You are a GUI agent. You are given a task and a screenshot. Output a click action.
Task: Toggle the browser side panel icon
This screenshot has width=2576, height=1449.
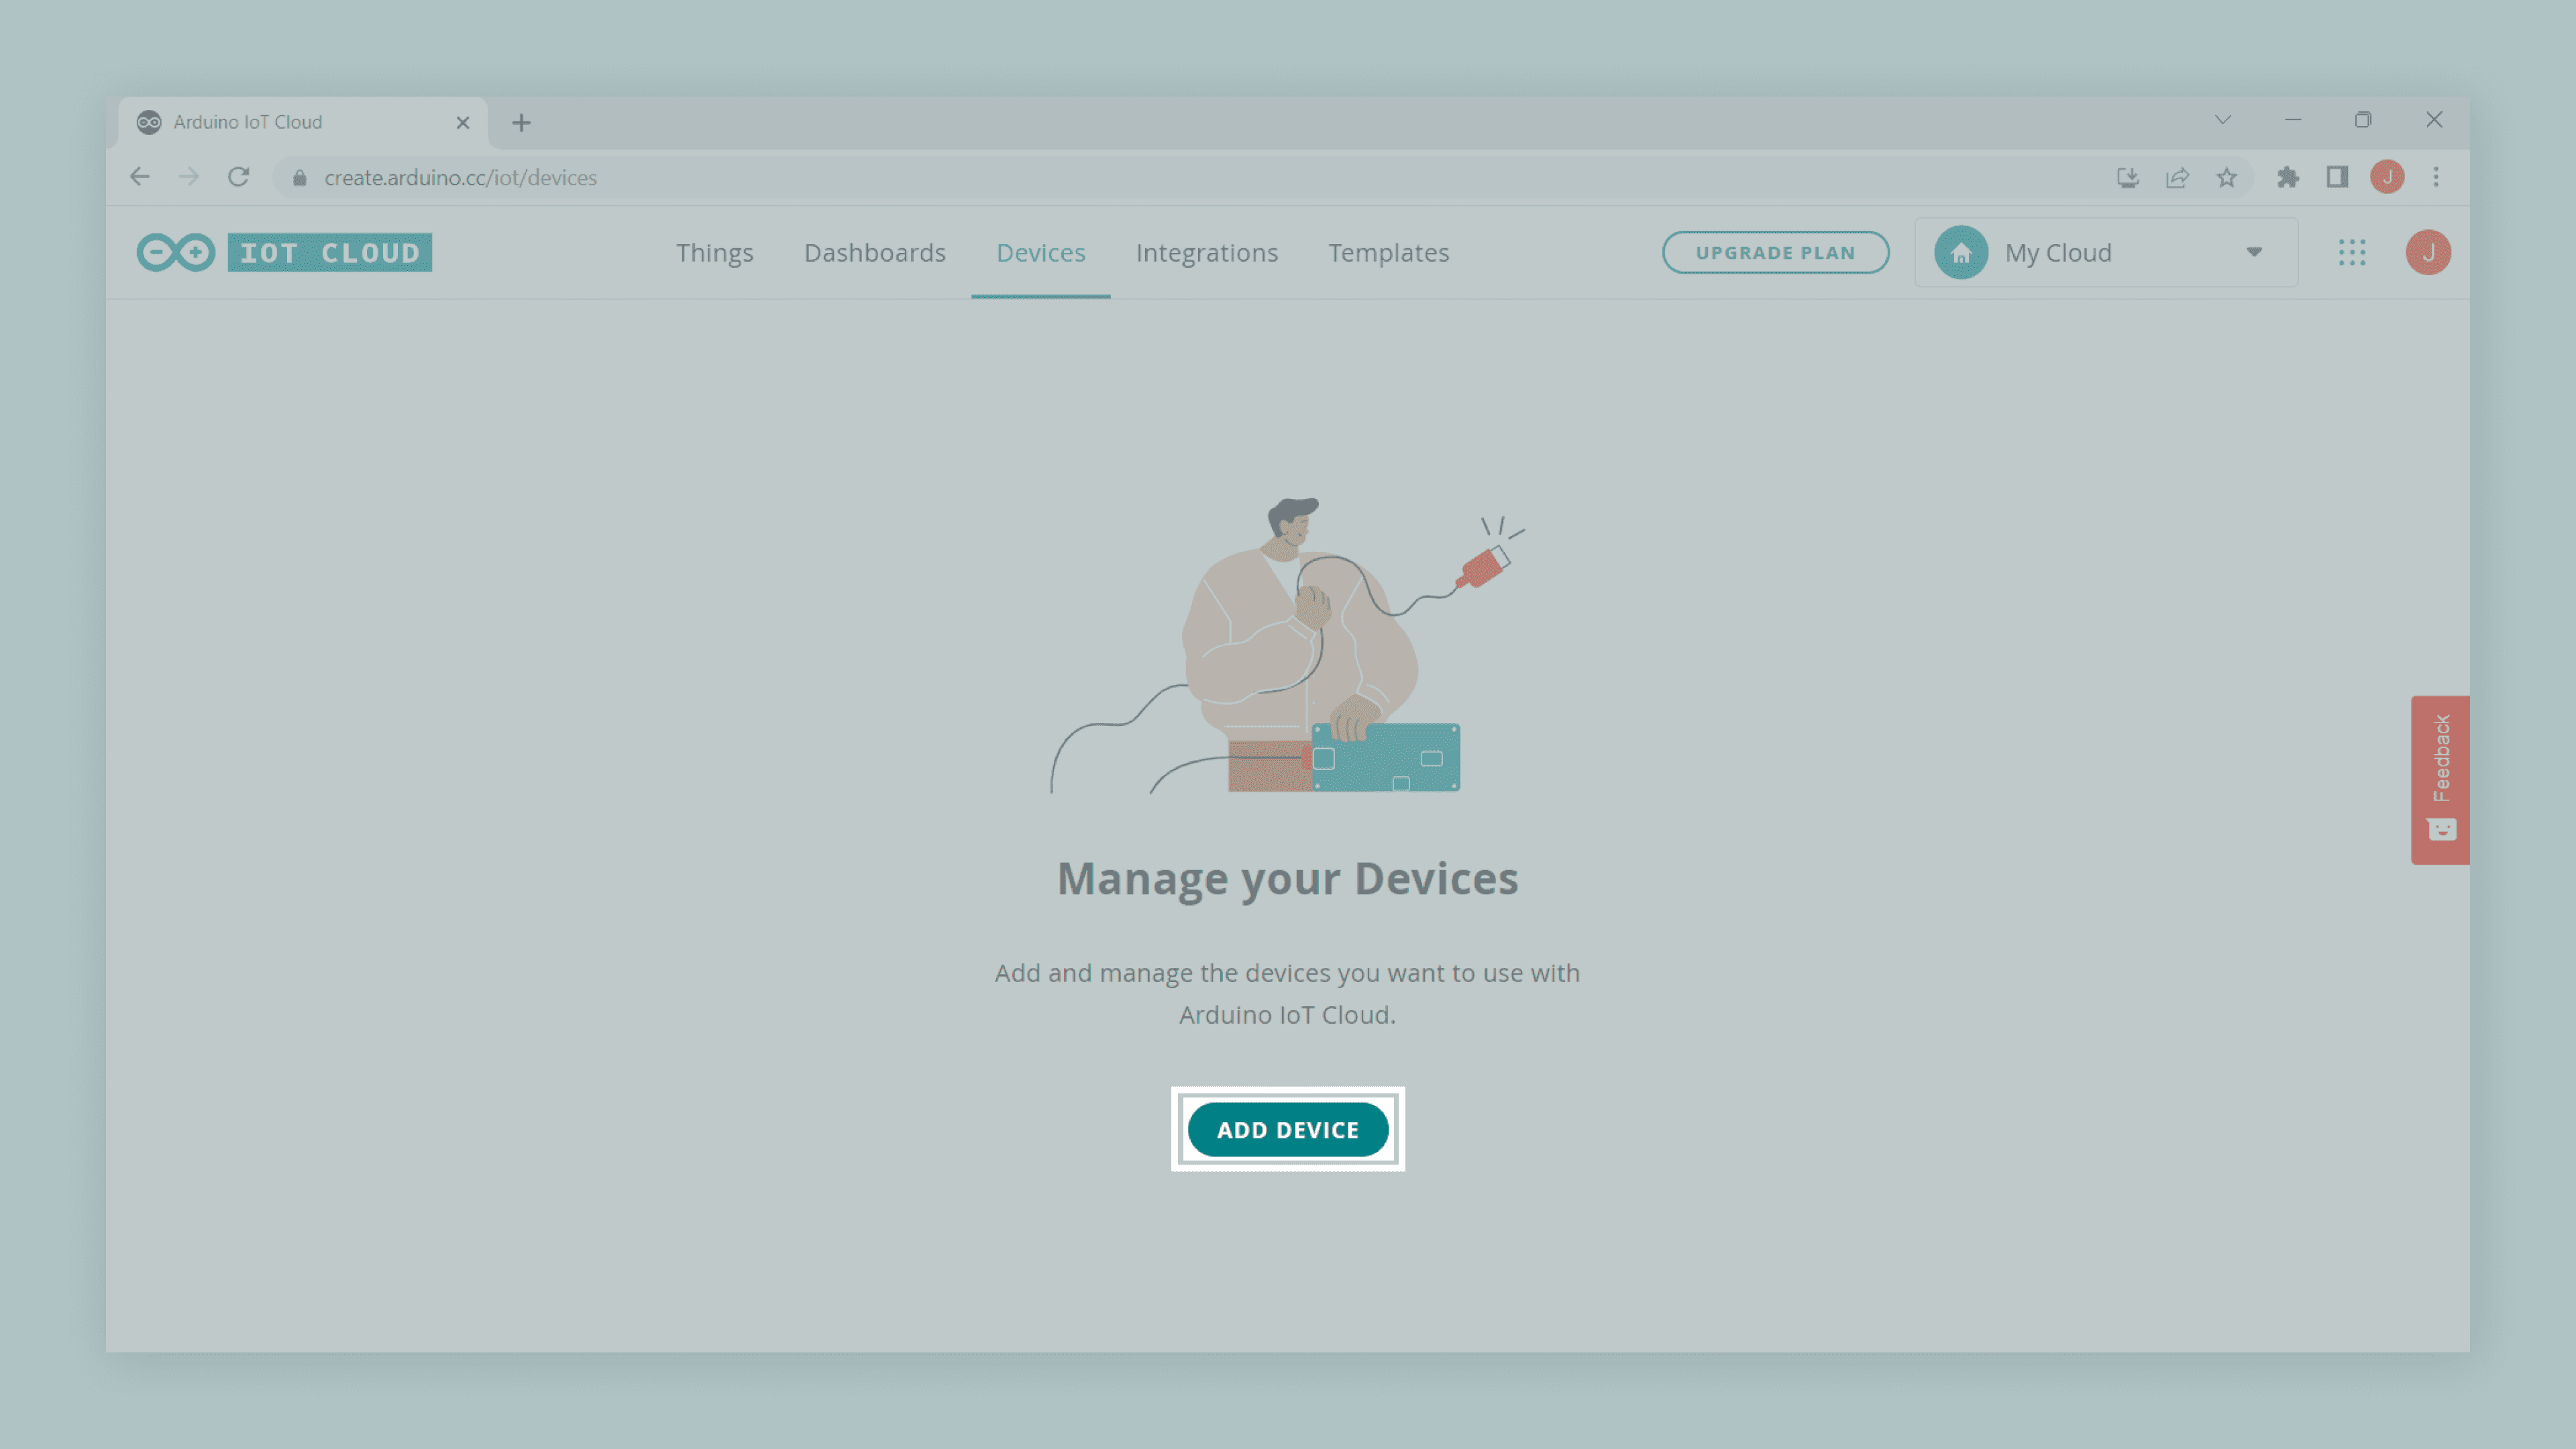tap(2337, 177)
